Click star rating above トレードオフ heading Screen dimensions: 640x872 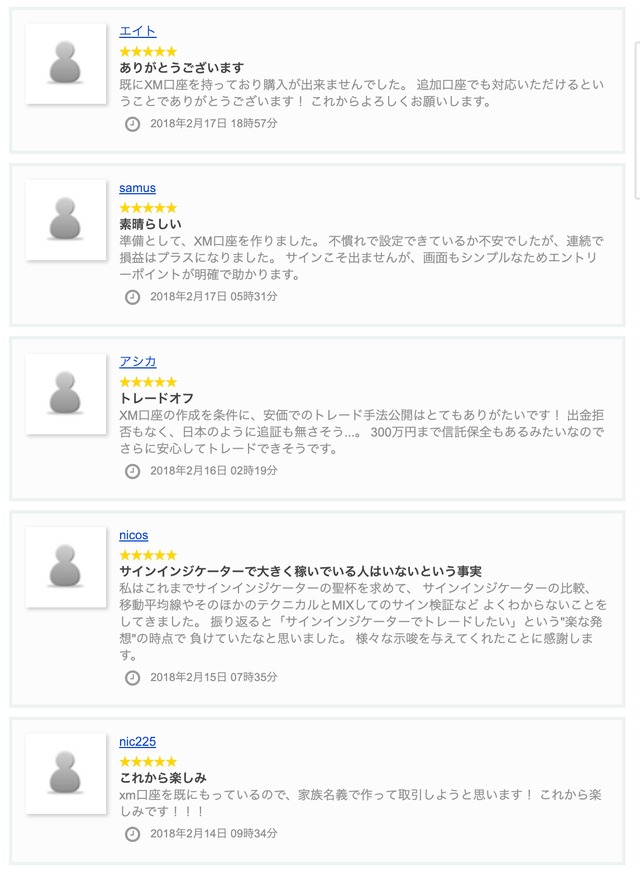[x=148, y=382]
